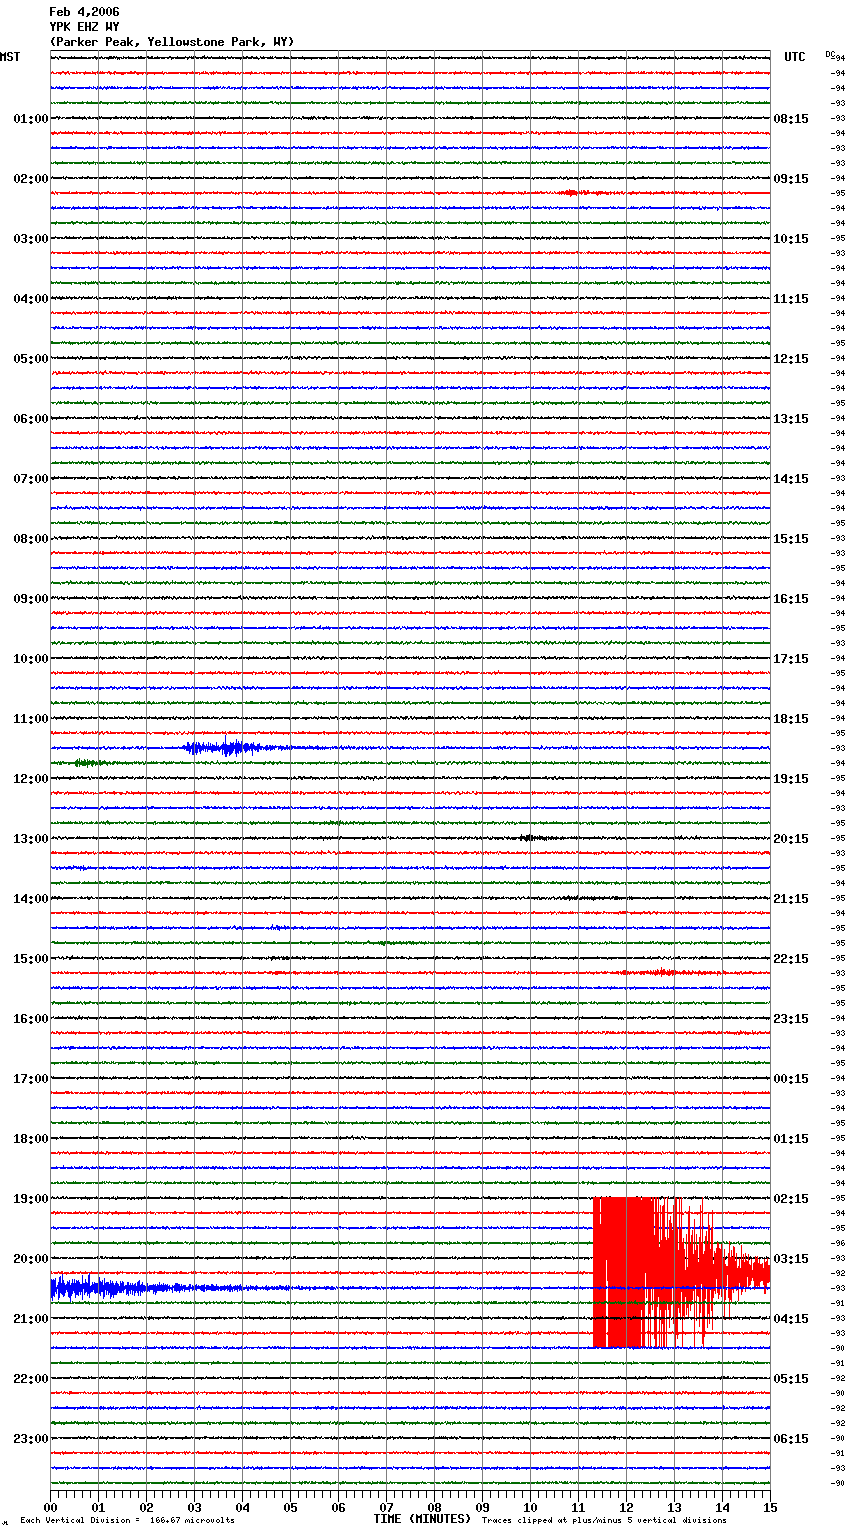
Task: Click minute axis tick label '14'
Action: [x=723, y=1507]
